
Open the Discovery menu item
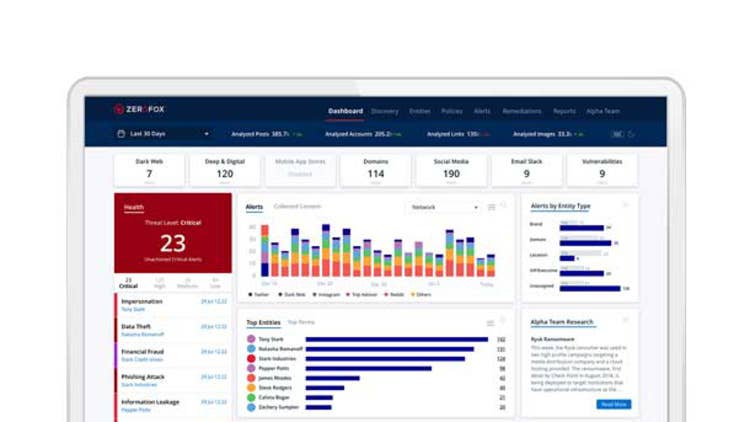tap(384, 111)
